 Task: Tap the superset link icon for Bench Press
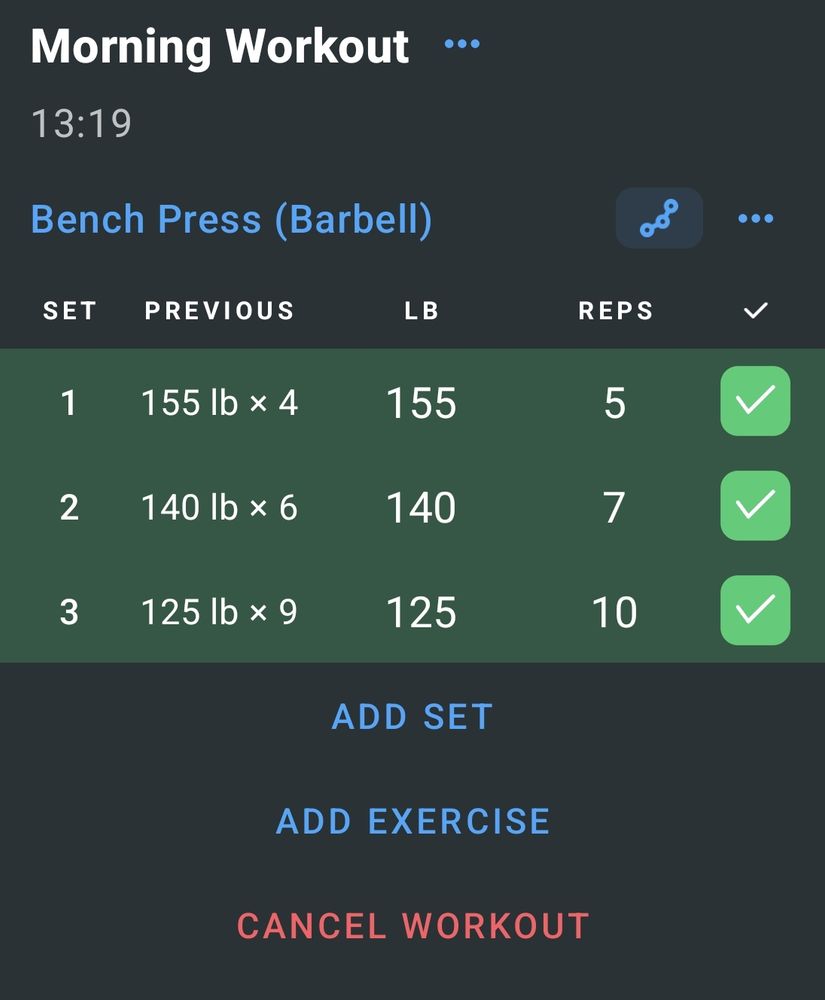tap(659, 218)
